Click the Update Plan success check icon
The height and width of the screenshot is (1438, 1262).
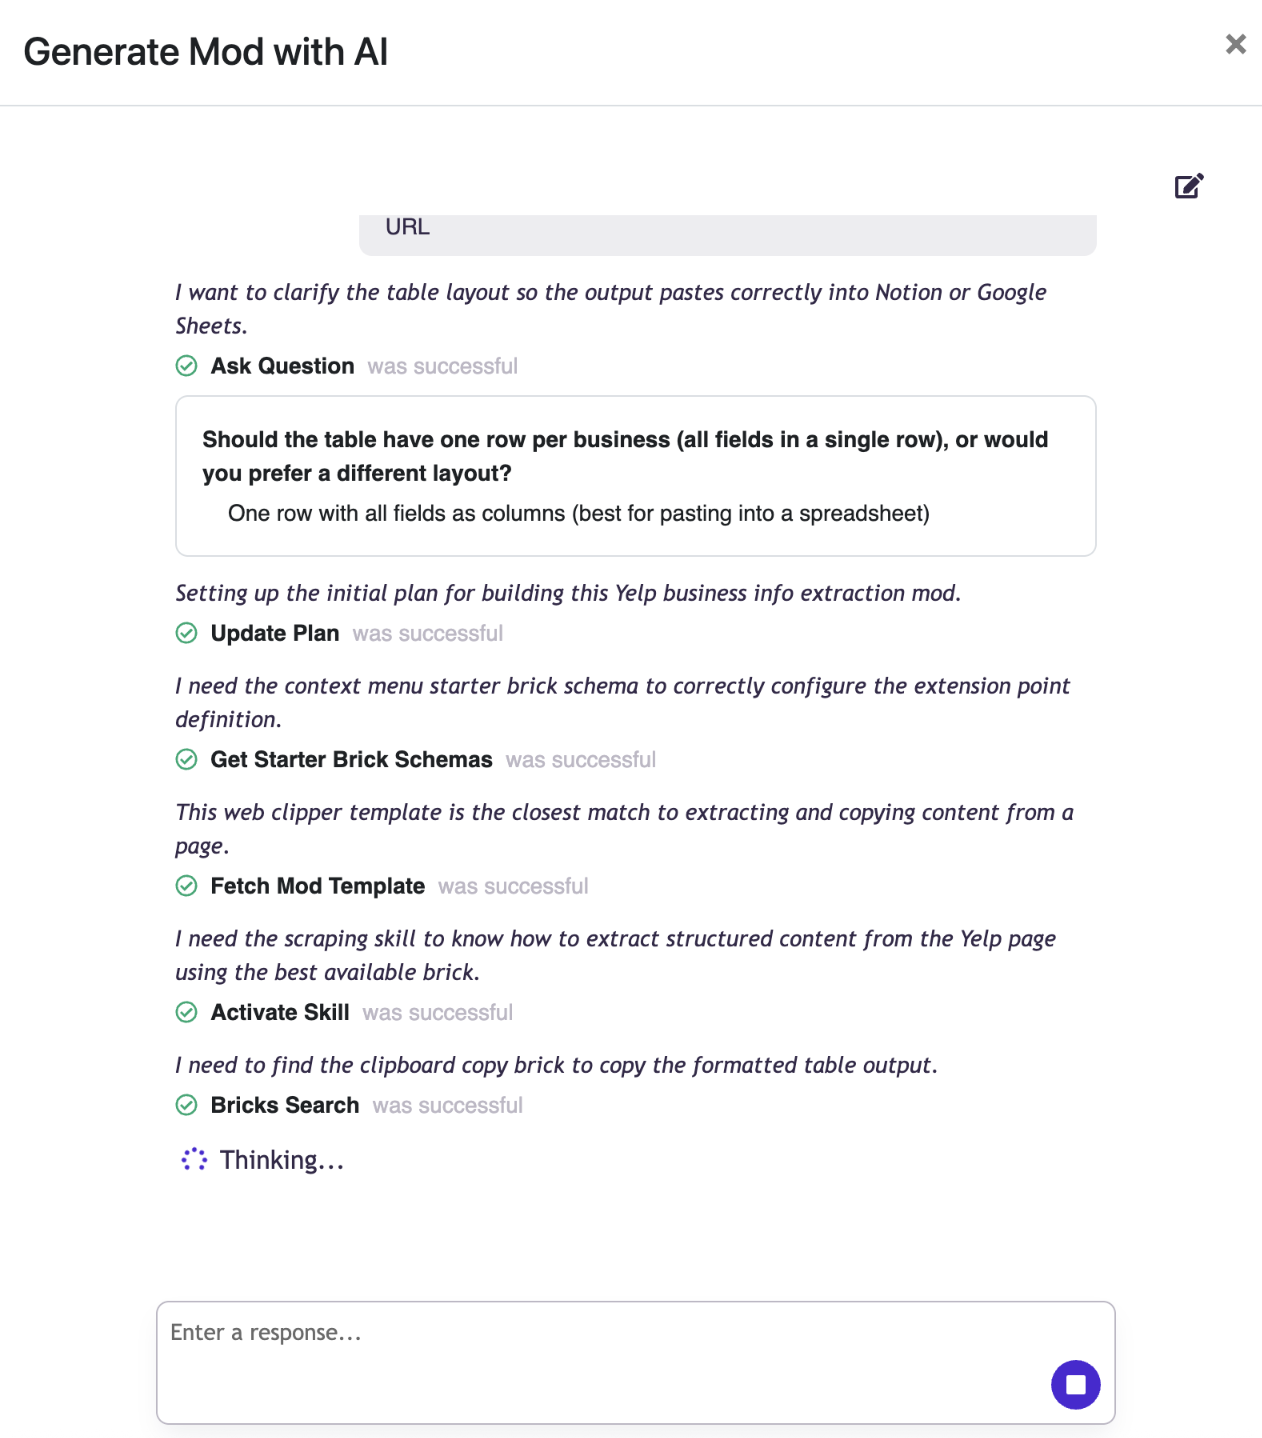pos(187,633)
